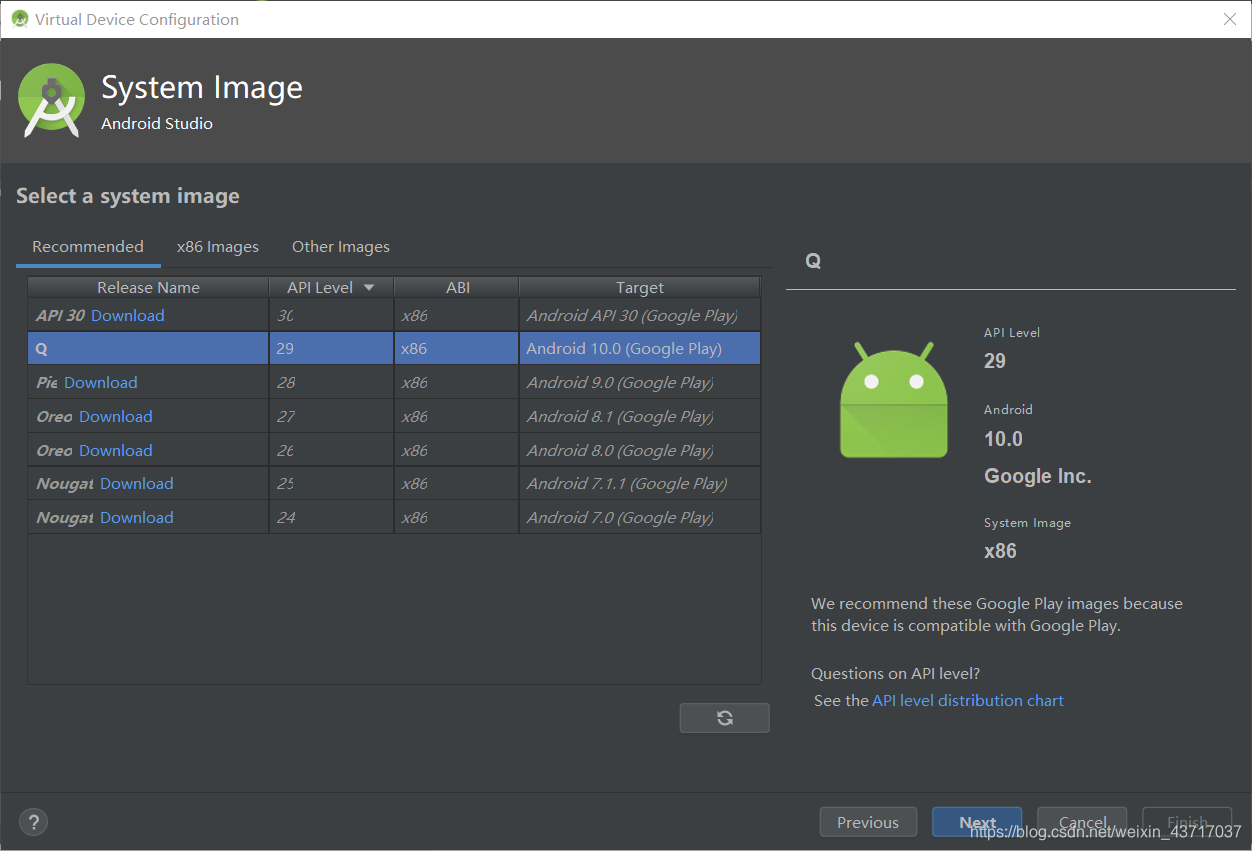Select the Android 10.0 (Google Play) target cell
Screen dimensions: 1252x851
click(640, 348)
